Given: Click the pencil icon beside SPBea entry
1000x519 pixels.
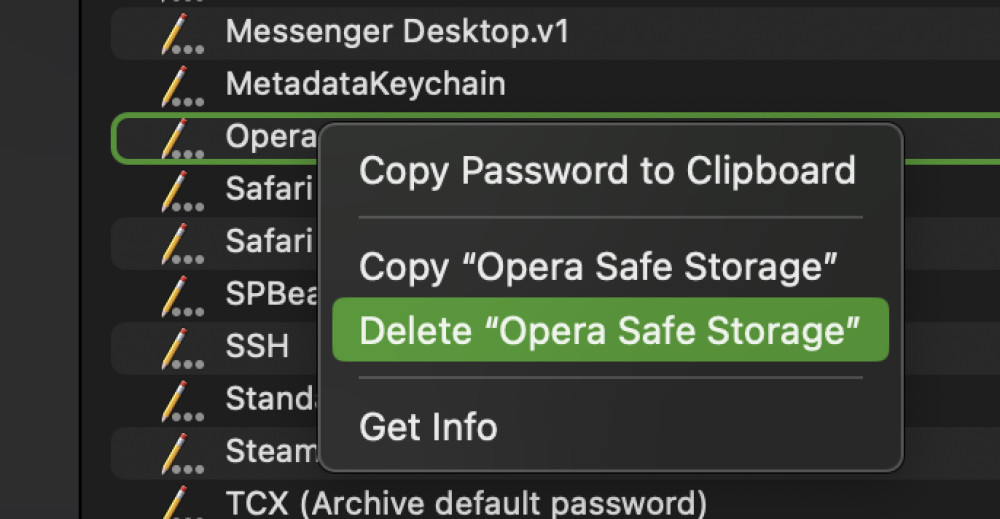Looking at the screenshot, I should coord(182,296).
